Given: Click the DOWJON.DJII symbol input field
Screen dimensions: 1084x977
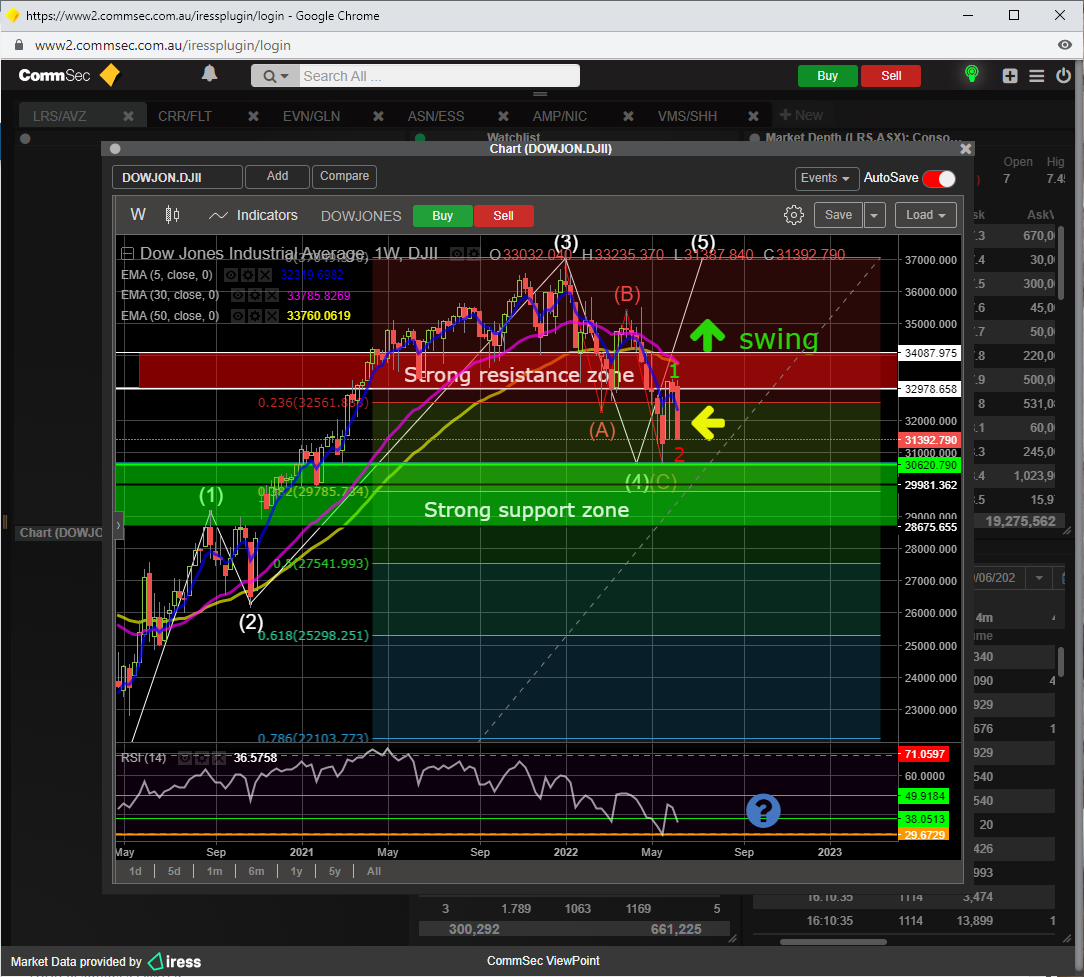Looking at the screenshot, I should pos(177,177).
